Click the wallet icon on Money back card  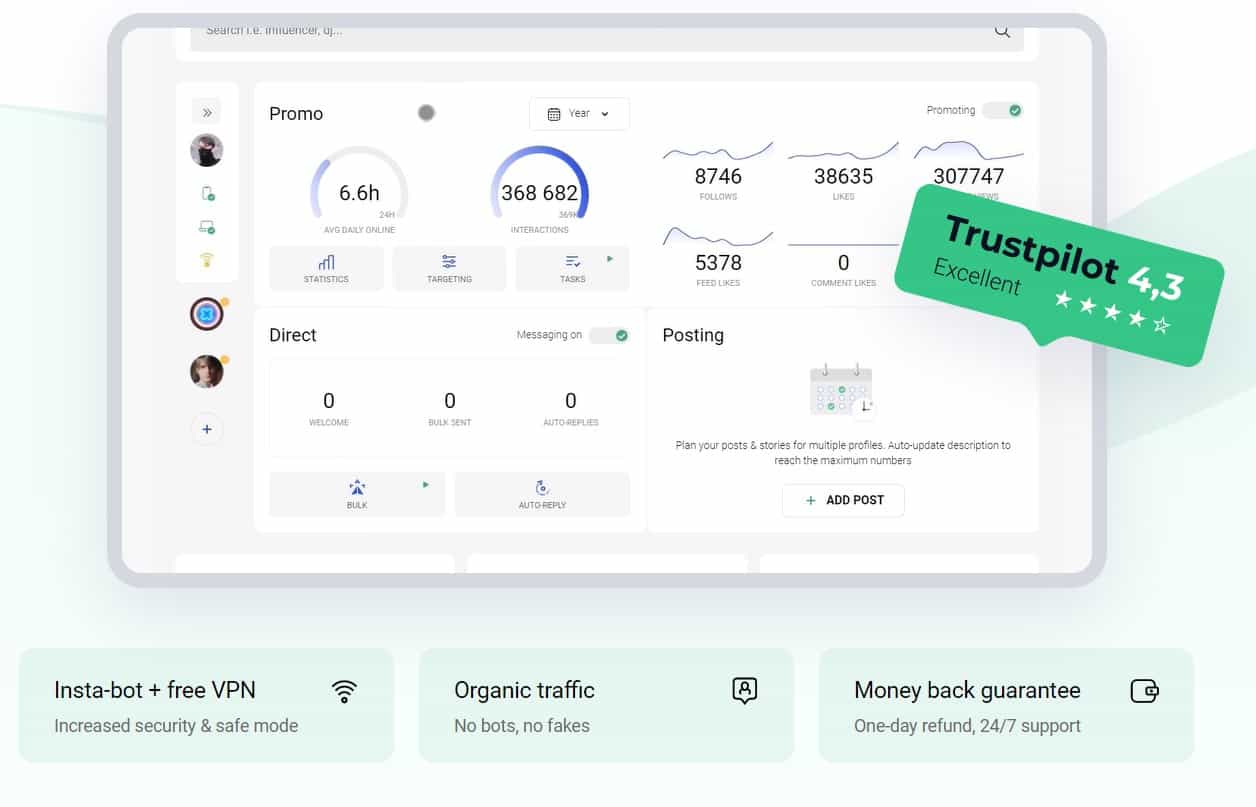1144,690
